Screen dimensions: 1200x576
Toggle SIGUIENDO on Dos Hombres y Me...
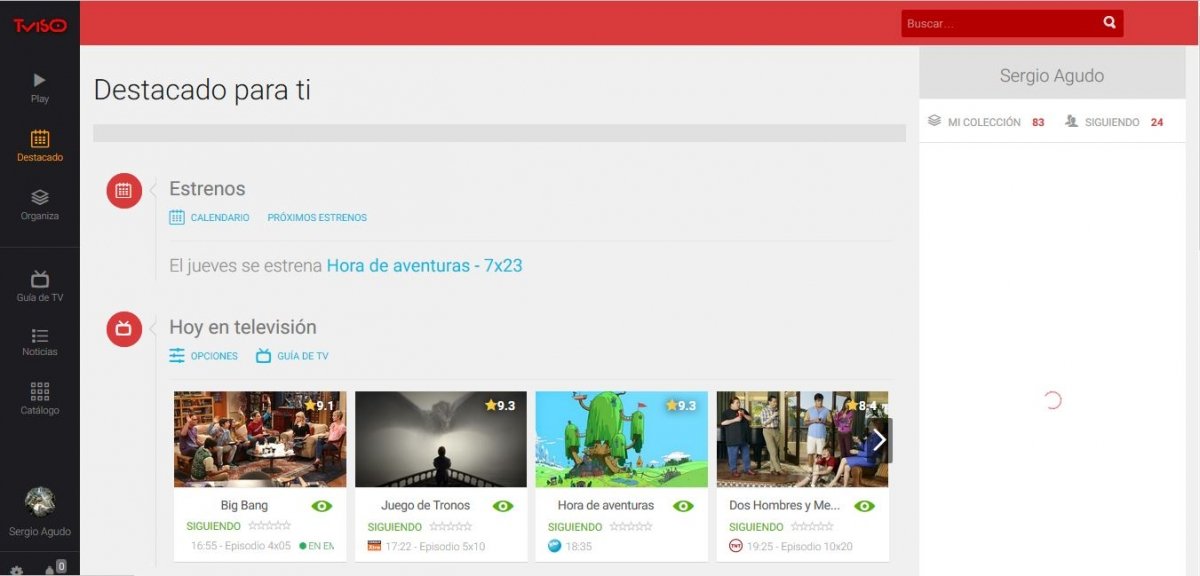(756, 527)
